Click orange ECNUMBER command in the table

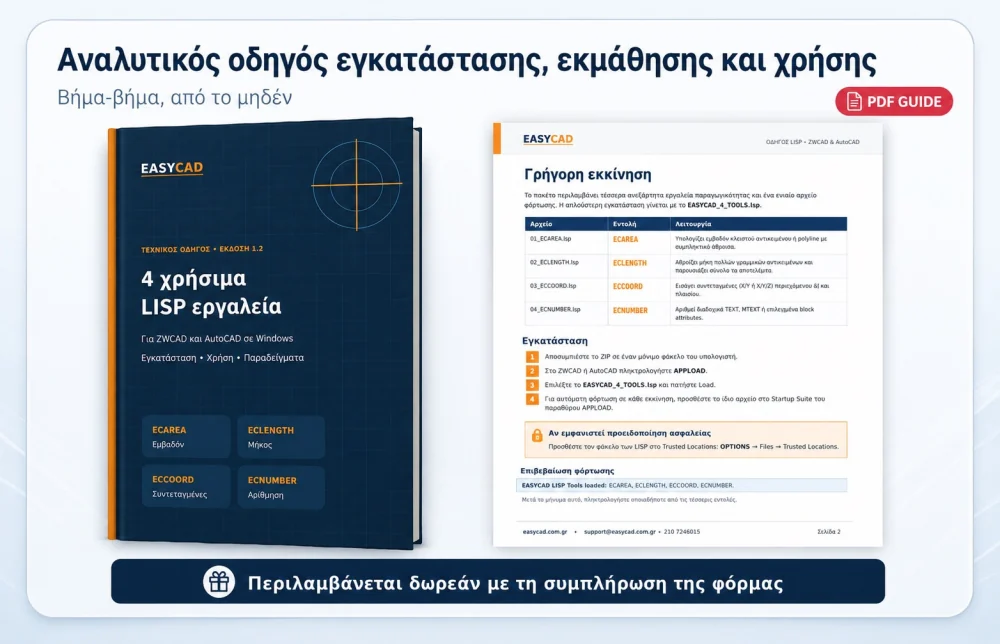630,311
